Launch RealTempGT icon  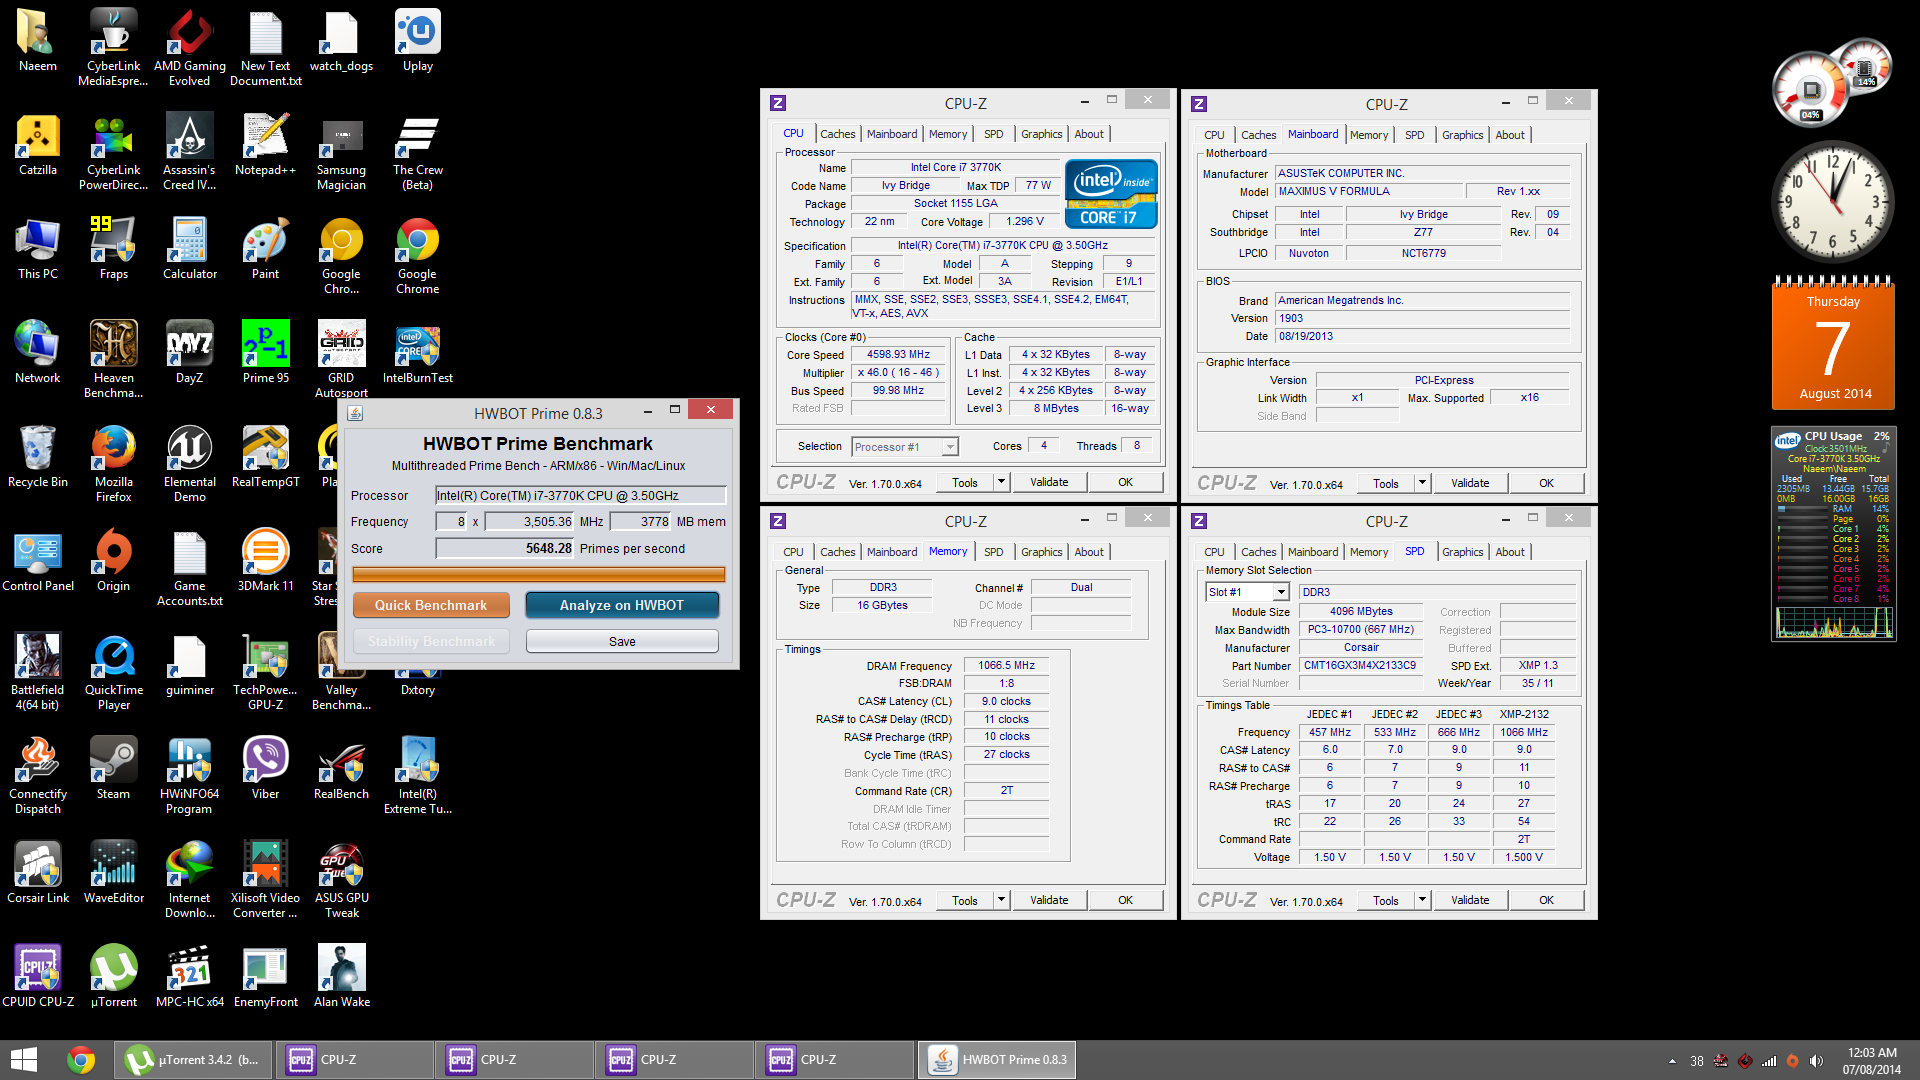[265, 457]
